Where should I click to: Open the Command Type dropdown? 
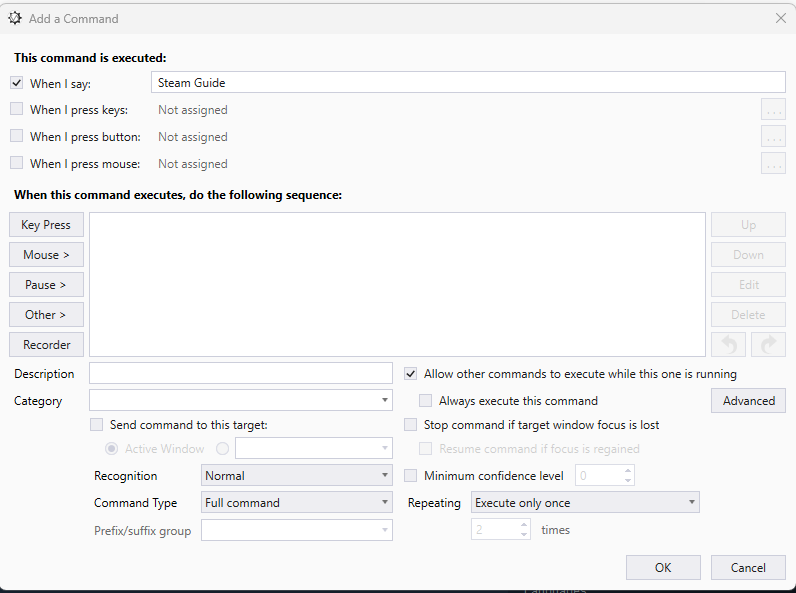(297, 503)
